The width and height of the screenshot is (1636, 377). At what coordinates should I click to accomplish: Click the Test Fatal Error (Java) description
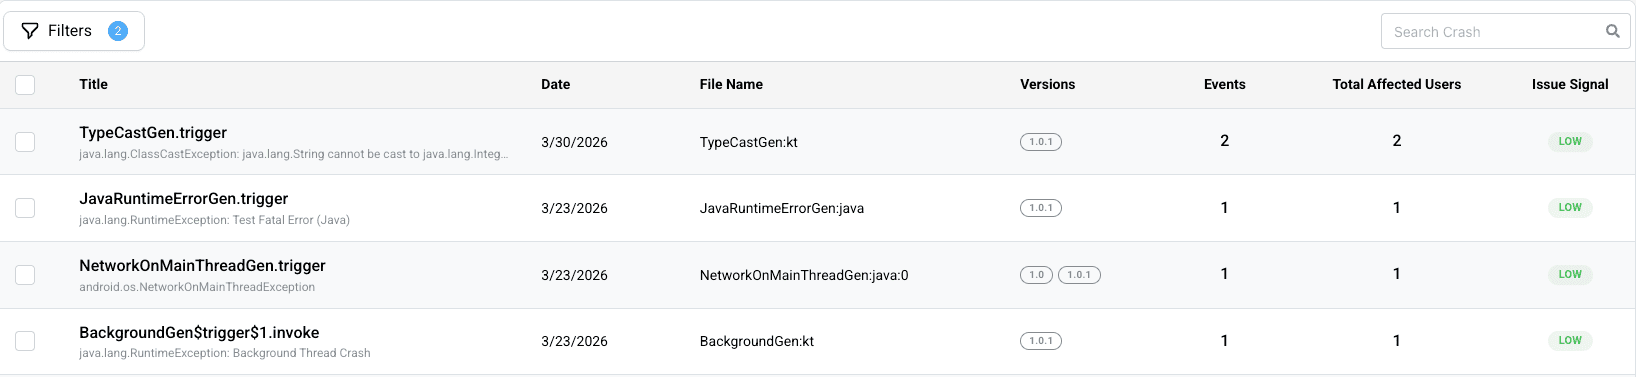coord(214,220)
